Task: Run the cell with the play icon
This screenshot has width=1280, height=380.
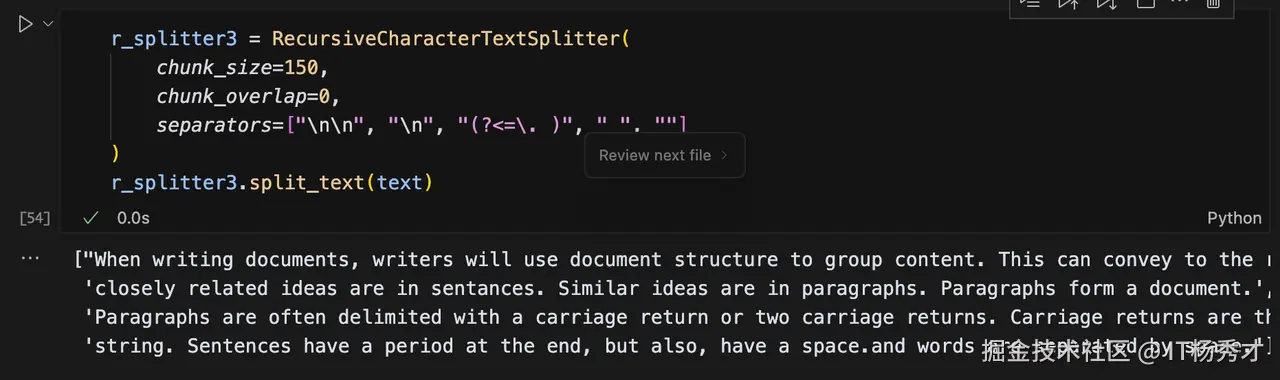Action: coord(25,24)
